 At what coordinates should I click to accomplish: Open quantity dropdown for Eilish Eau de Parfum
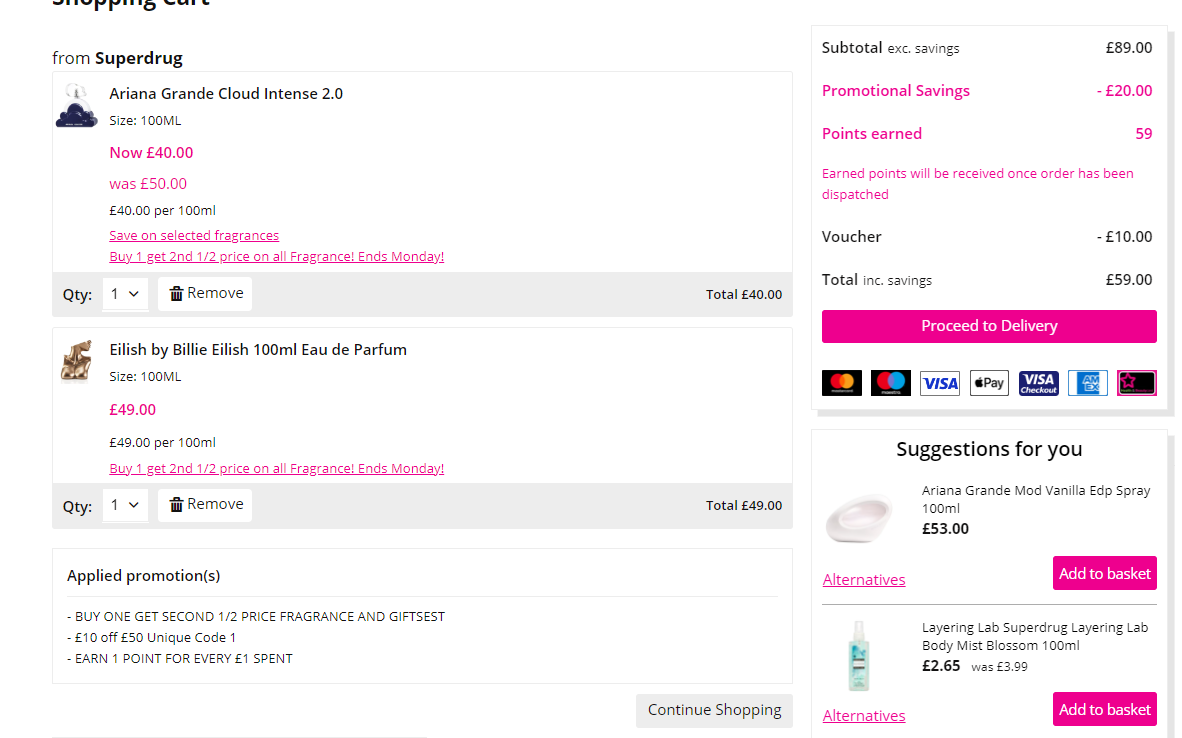tap(126, 505)
